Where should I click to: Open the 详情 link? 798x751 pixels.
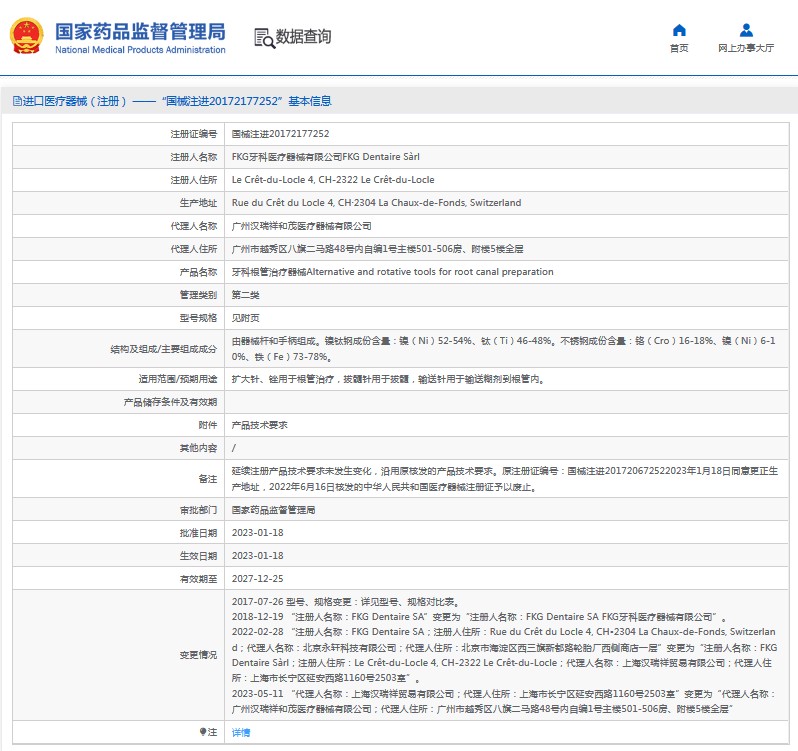(241, 732)
